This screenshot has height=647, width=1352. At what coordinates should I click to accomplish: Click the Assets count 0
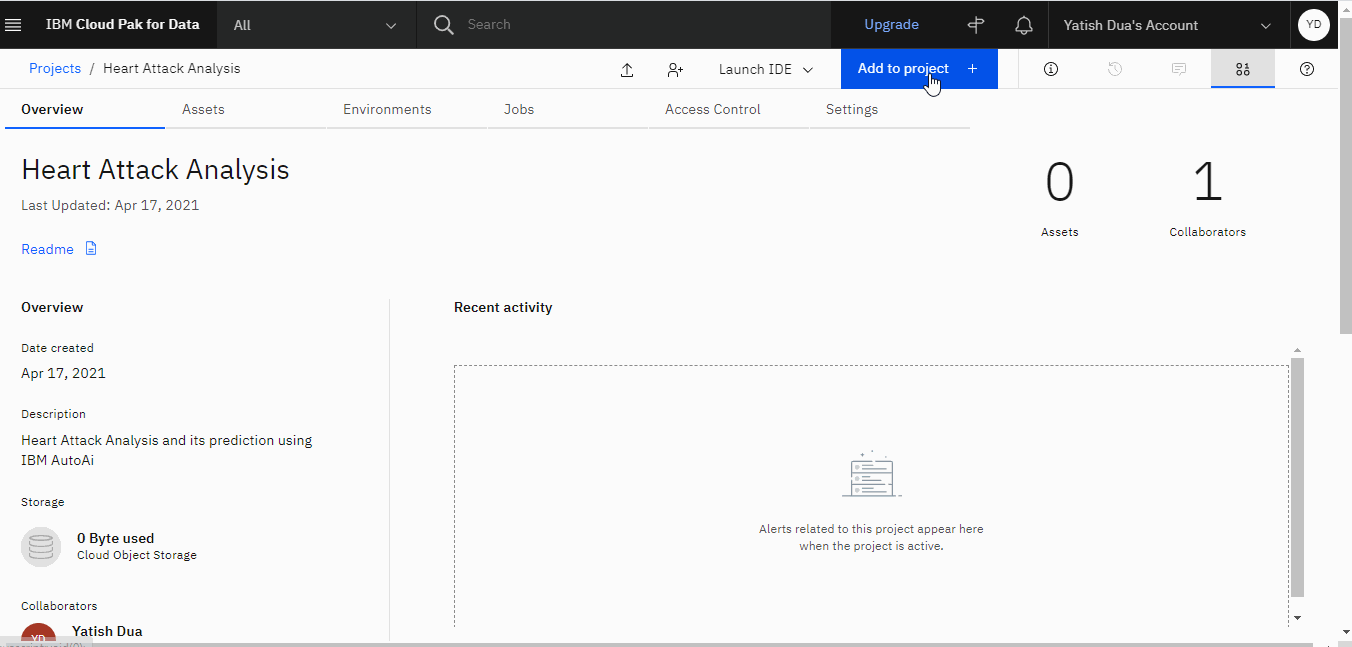tap(1059, 183)
